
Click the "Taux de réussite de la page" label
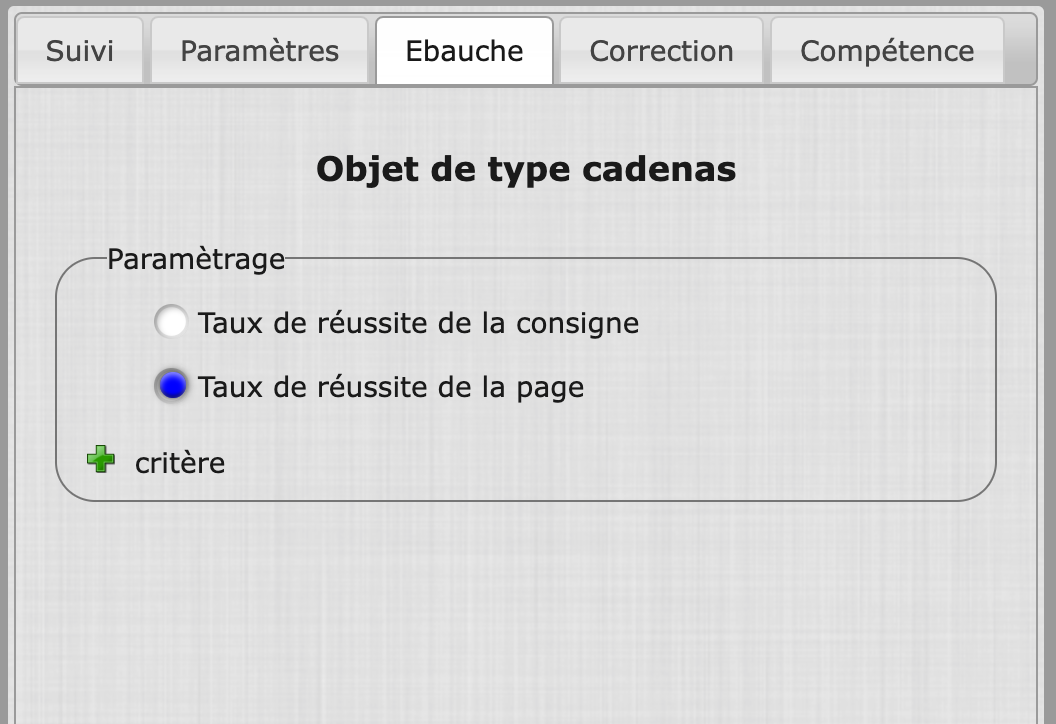click(390, 386)
